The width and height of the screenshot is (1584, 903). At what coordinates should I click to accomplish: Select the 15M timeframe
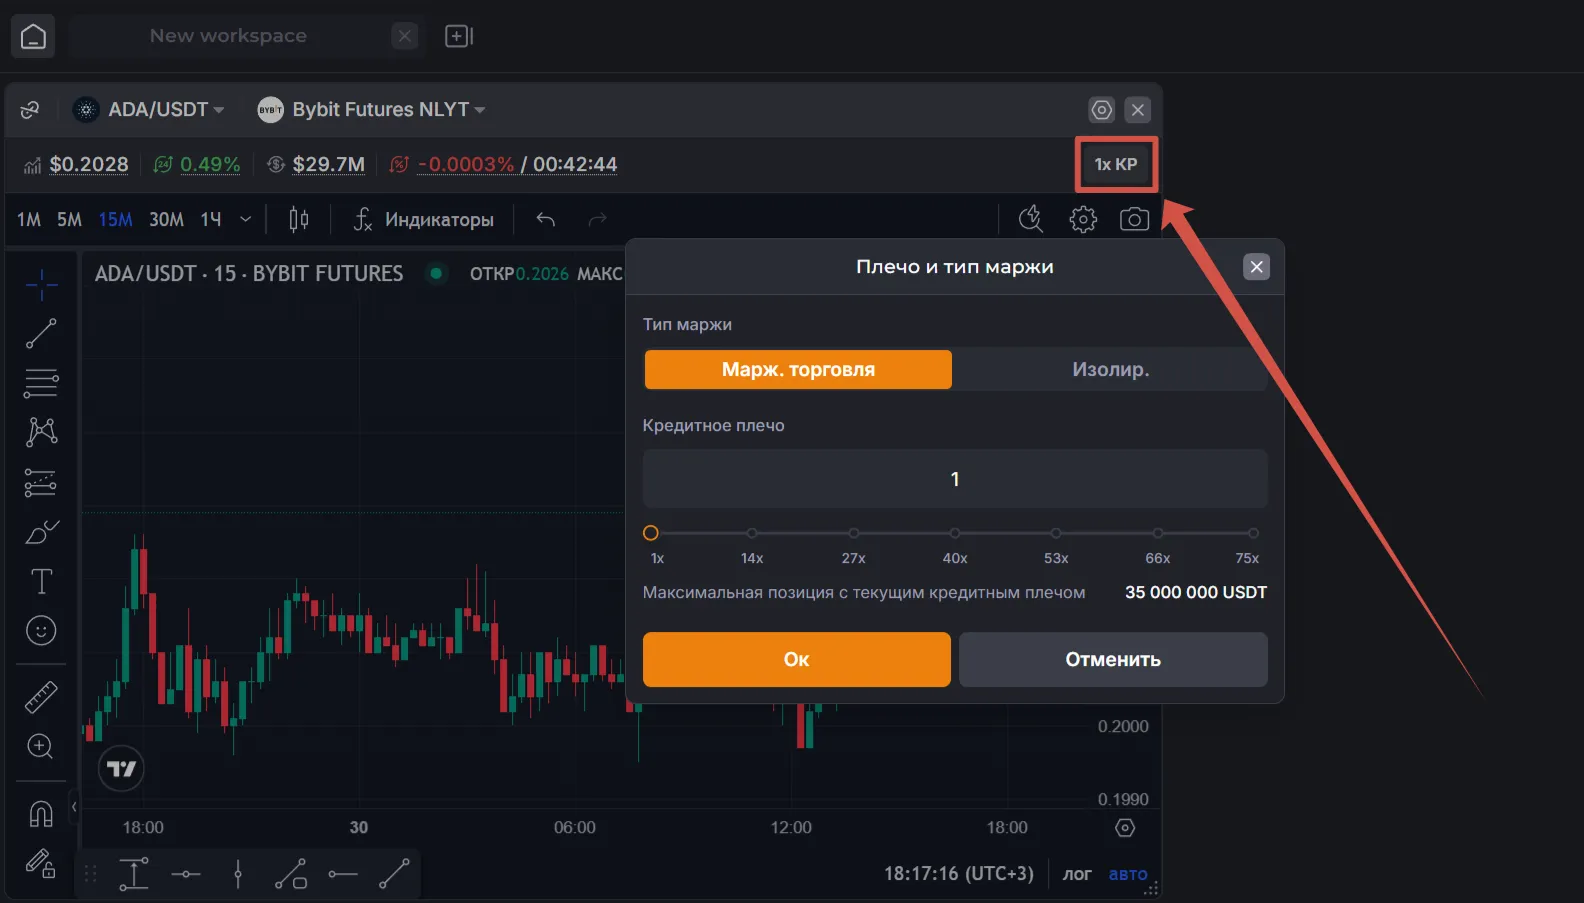click(115, 219)
